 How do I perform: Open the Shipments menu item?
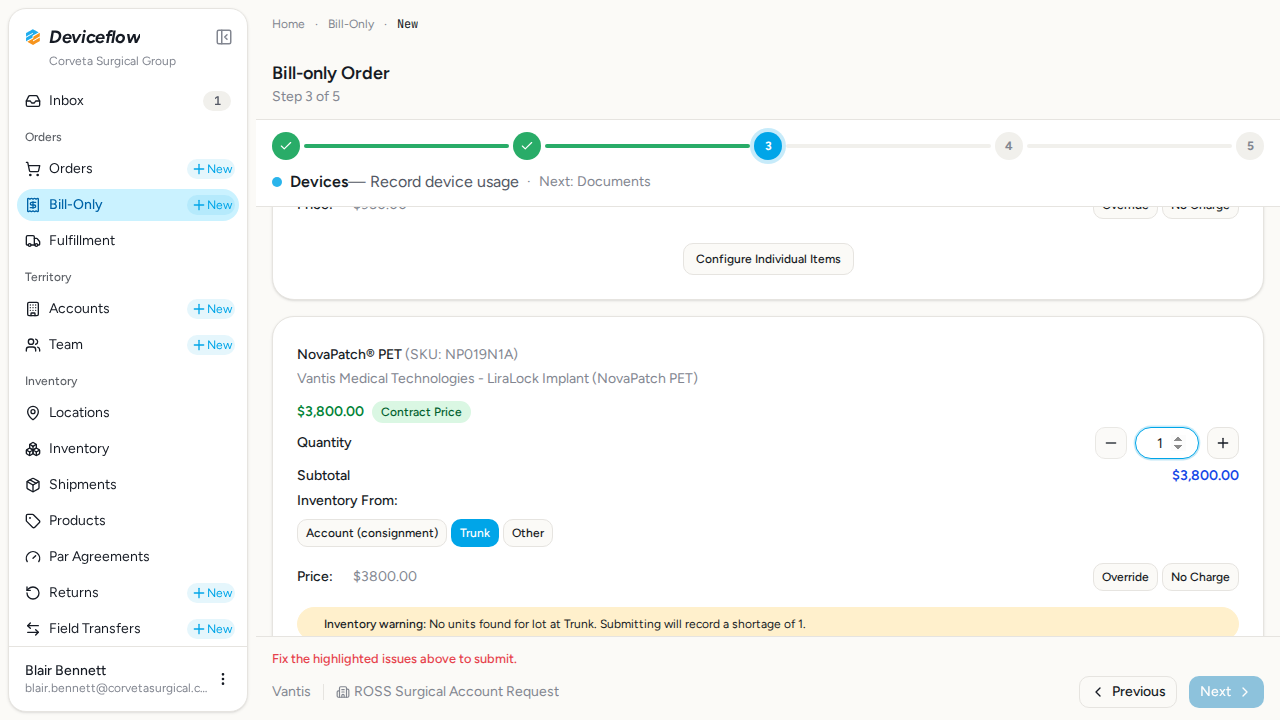click(128, 485)
